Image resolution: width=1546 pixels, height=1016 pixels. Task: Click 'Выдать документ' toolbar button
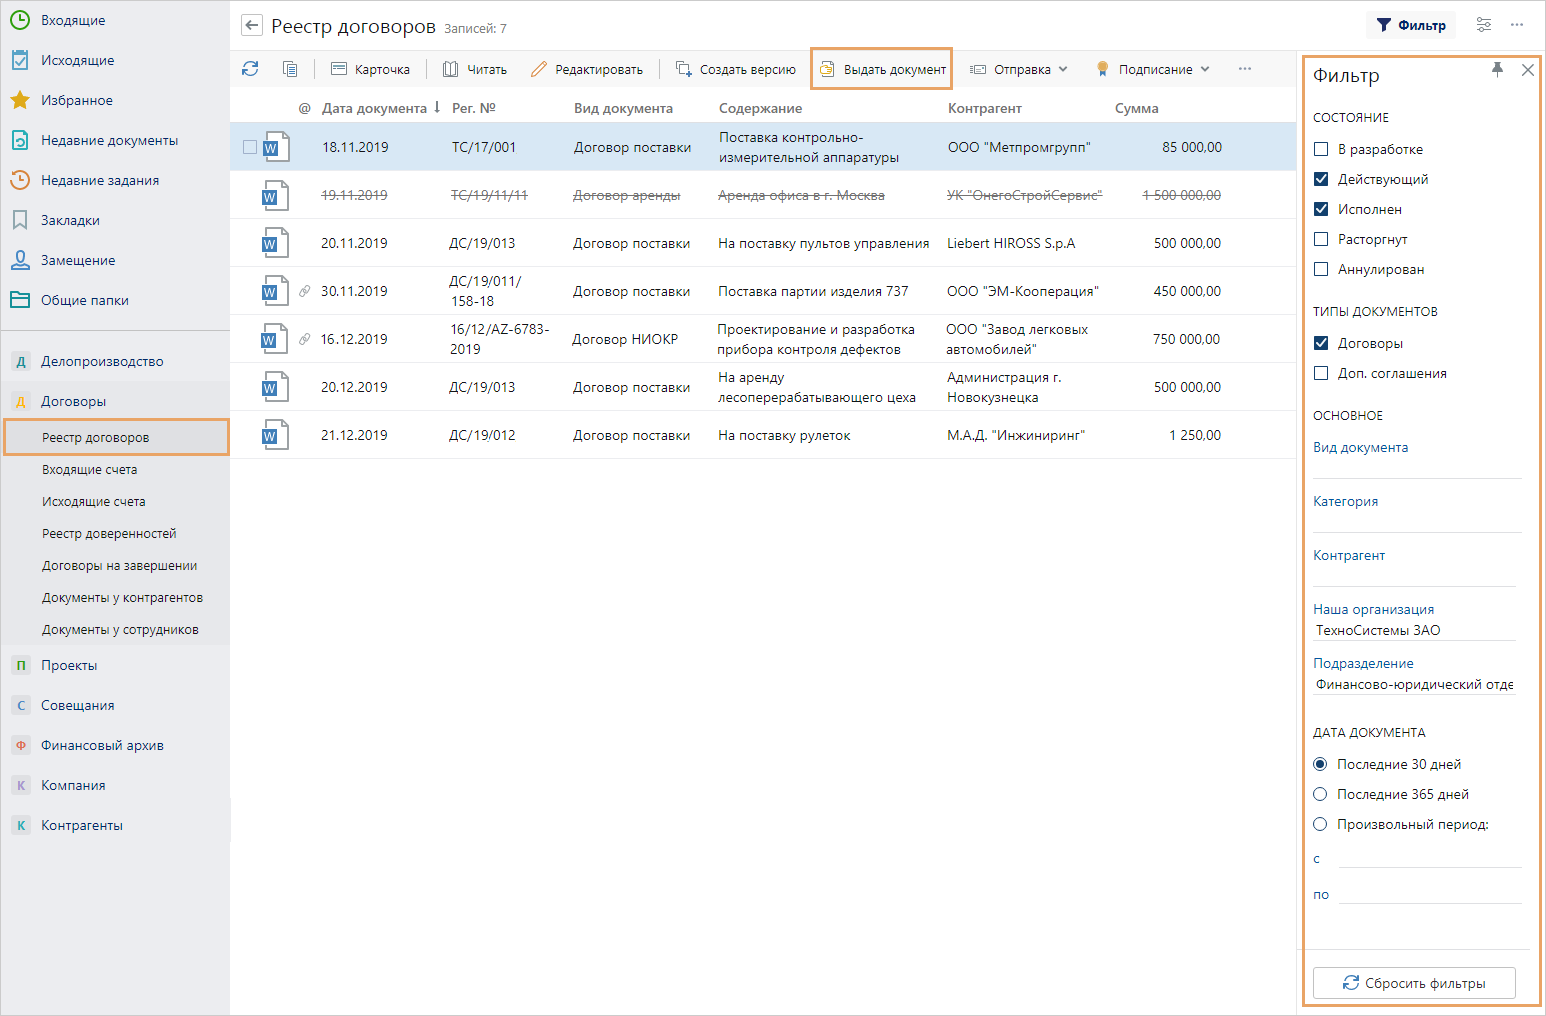(882, 69)
